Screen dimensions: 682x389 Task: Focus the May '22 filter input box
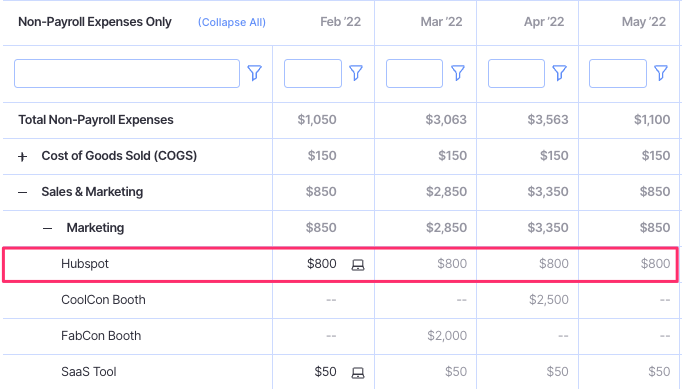618,74
